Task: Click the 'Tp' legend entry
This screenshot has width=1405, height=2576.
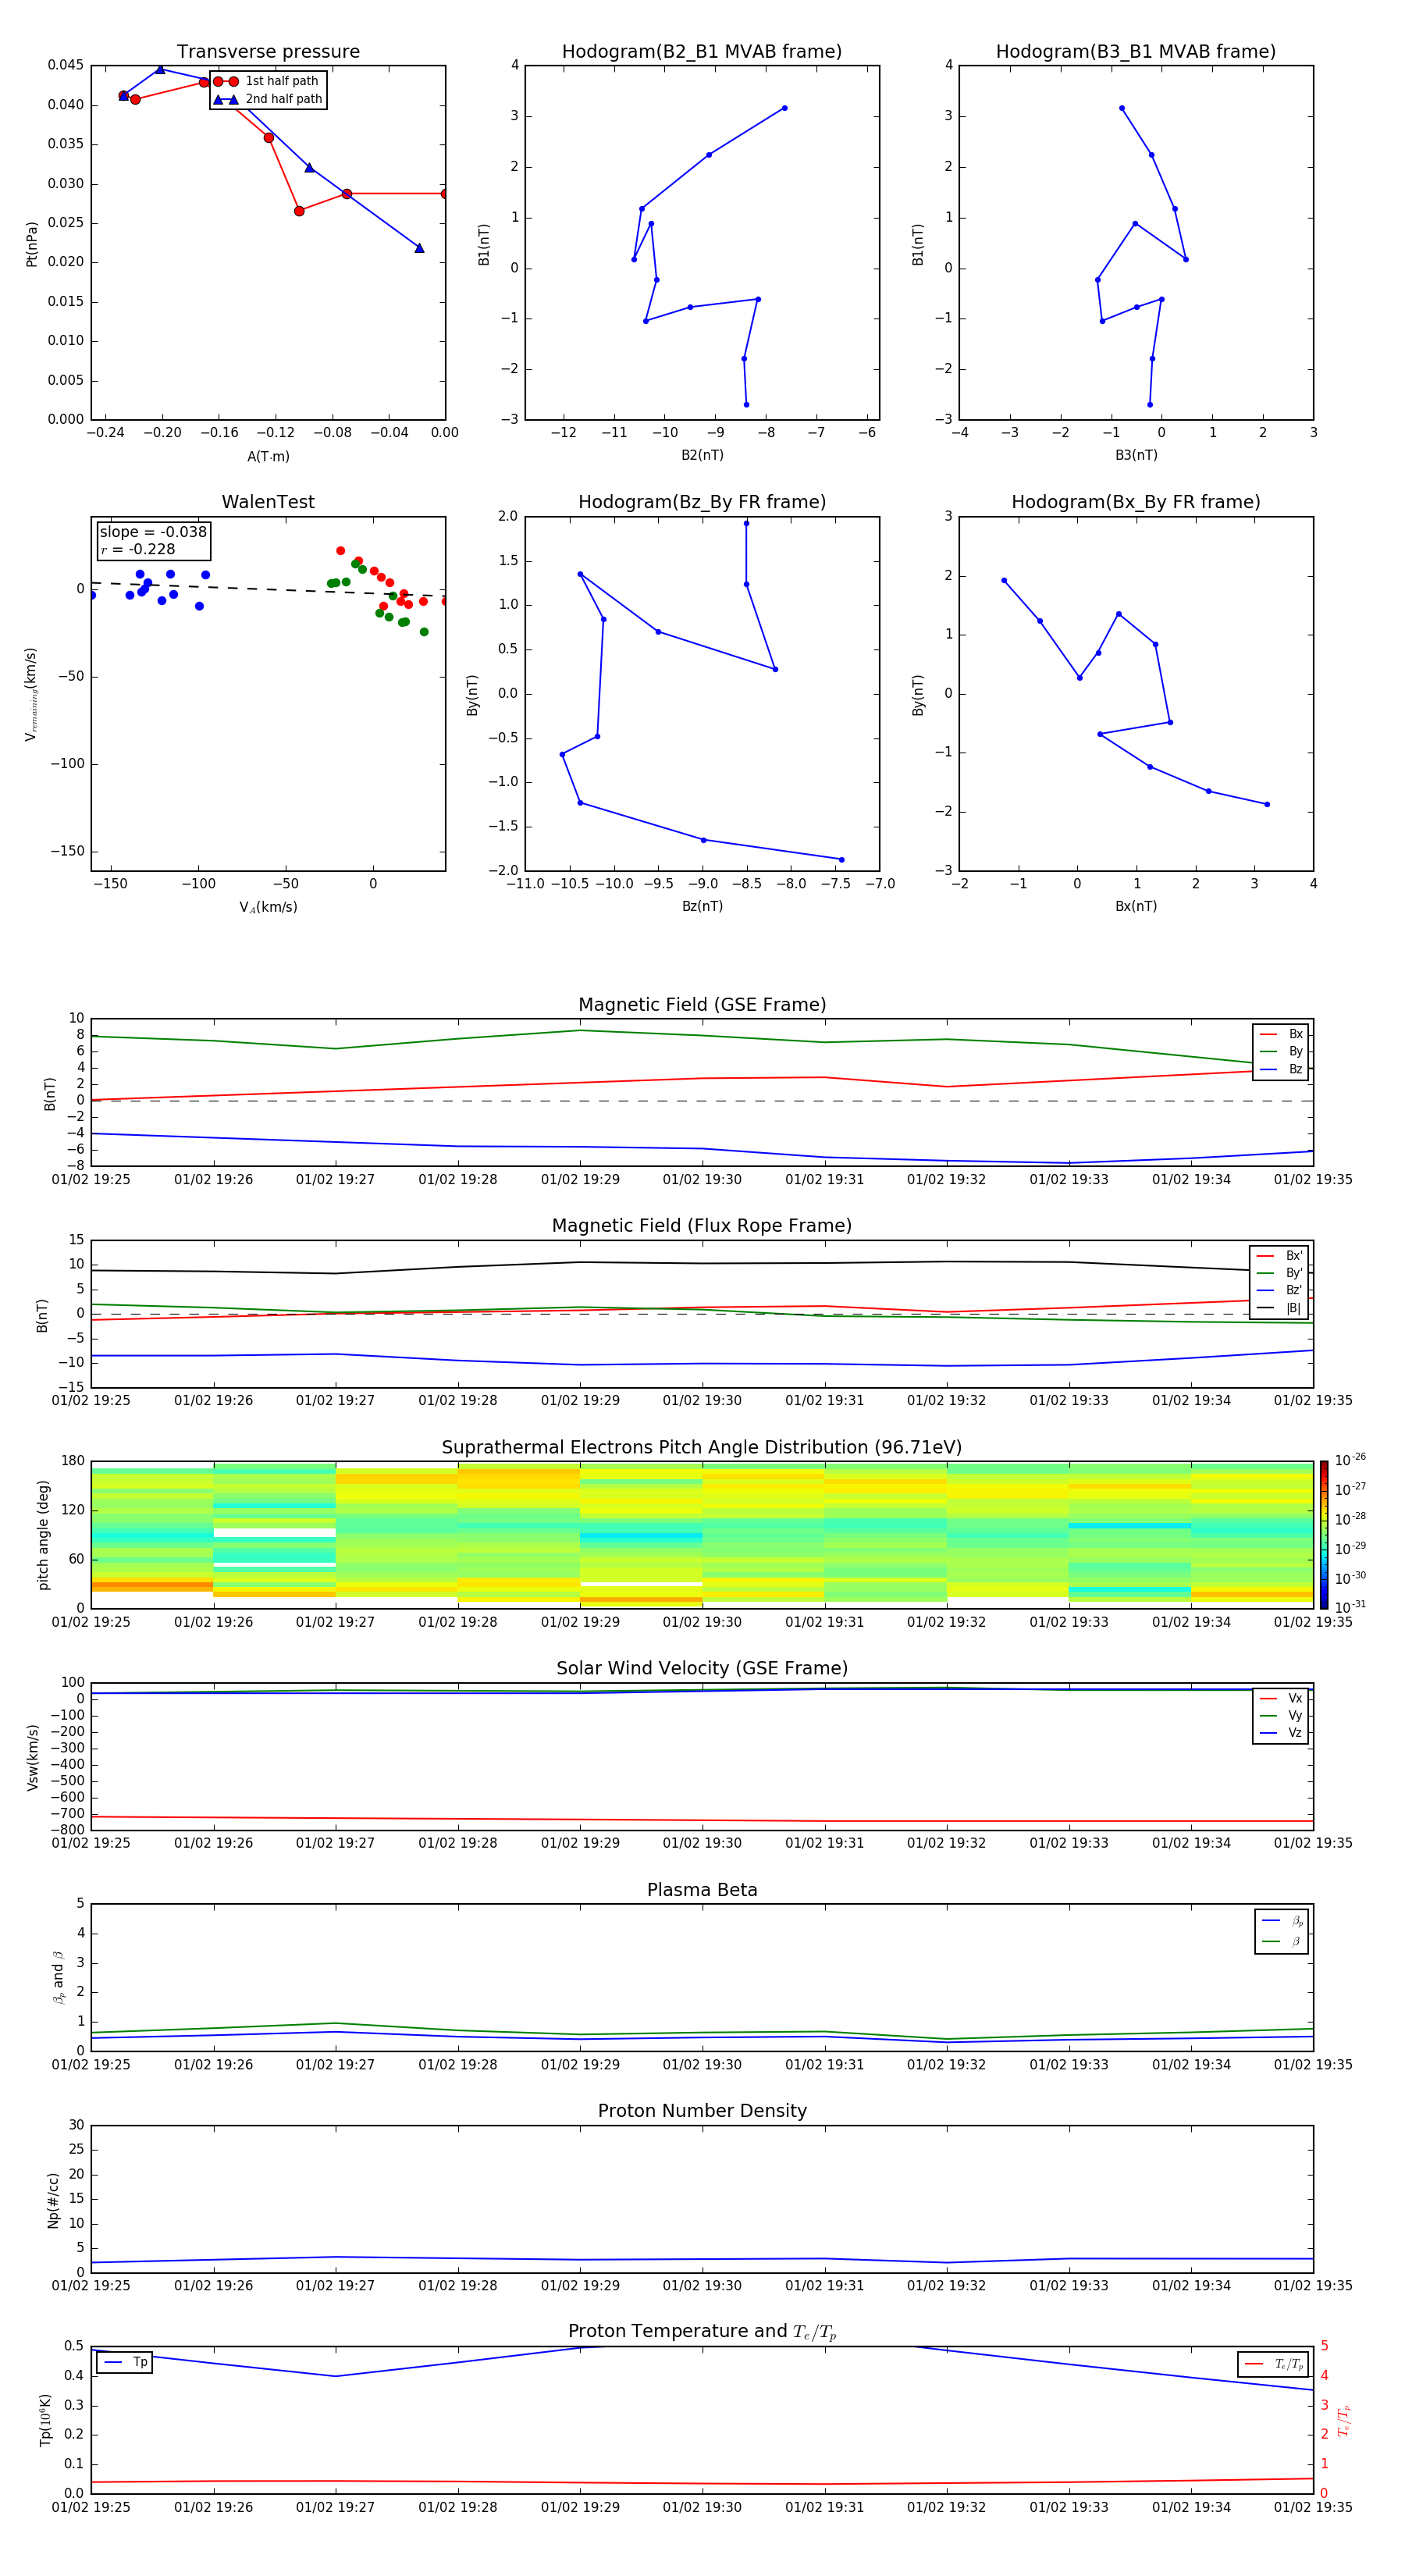Action: [125, 2362]
